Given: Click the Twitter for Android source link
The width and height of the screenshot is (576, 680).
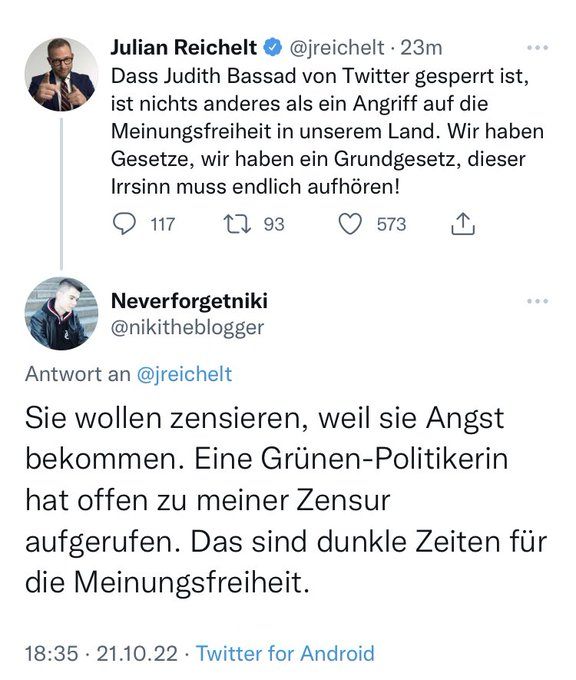Looking at the screenshot, I should 285,654.
